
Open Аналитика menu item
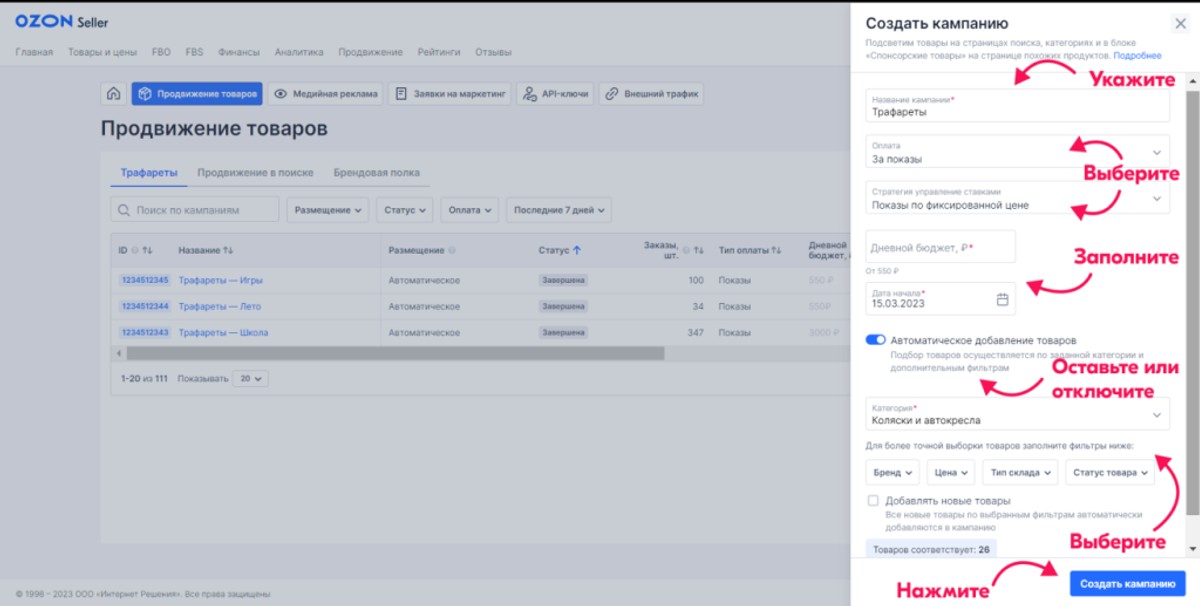click(299, 52)
